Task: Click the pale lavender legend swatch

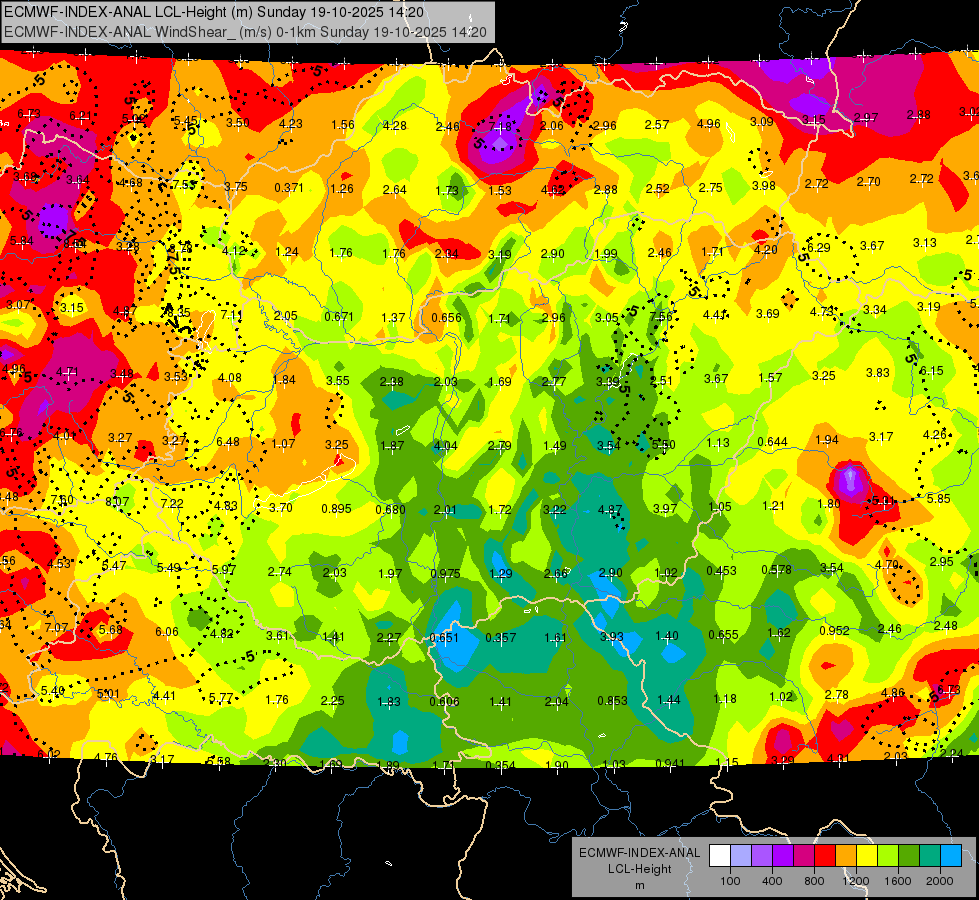Action: coord(741,856)
